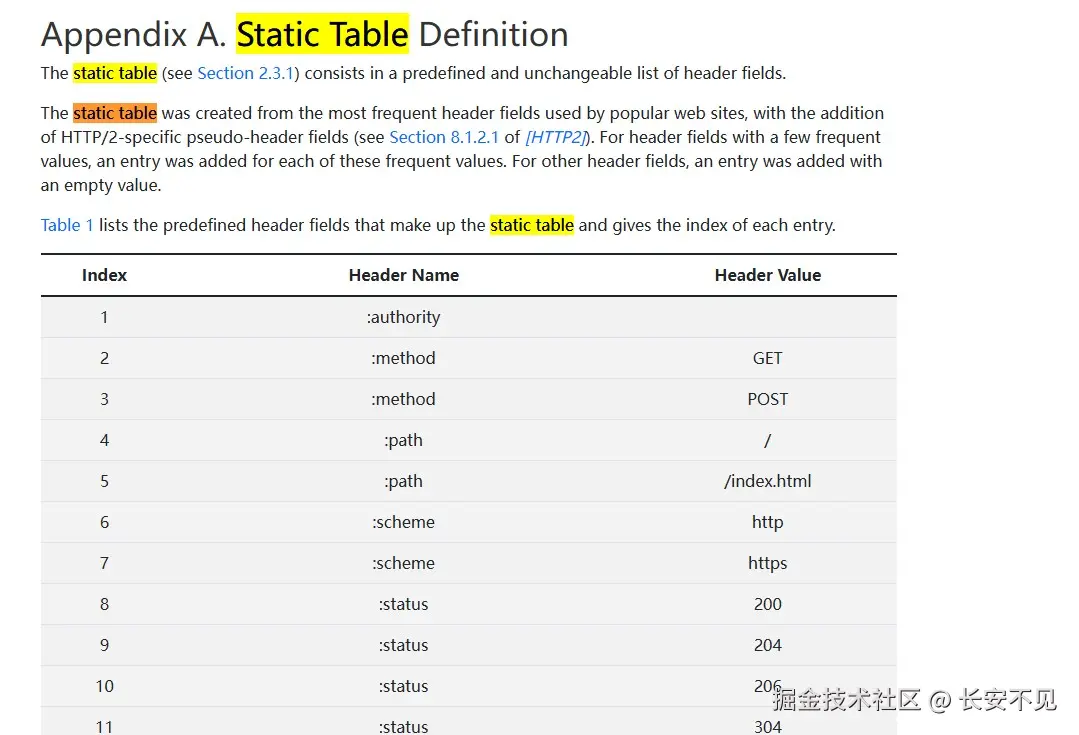Click the [HTTP2] reference link
The image size is (1079, 735).
coord(555,137)
